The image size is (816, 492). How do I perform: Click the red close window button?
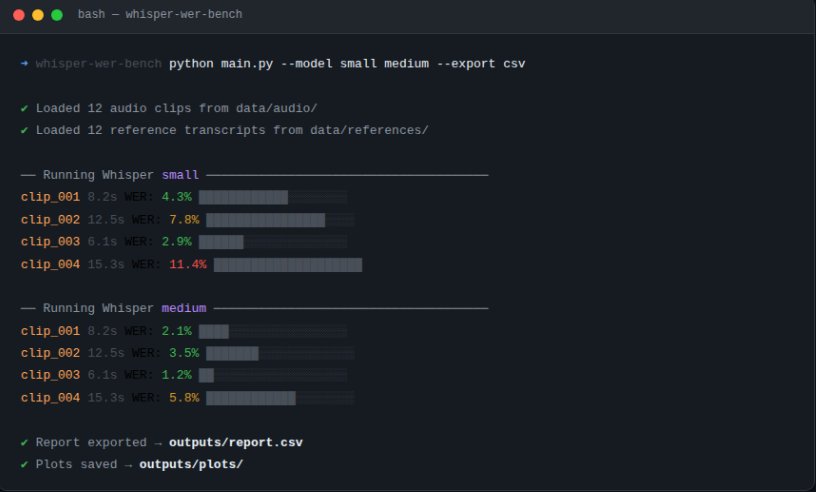pyautogui.click(x=19, y=15)
